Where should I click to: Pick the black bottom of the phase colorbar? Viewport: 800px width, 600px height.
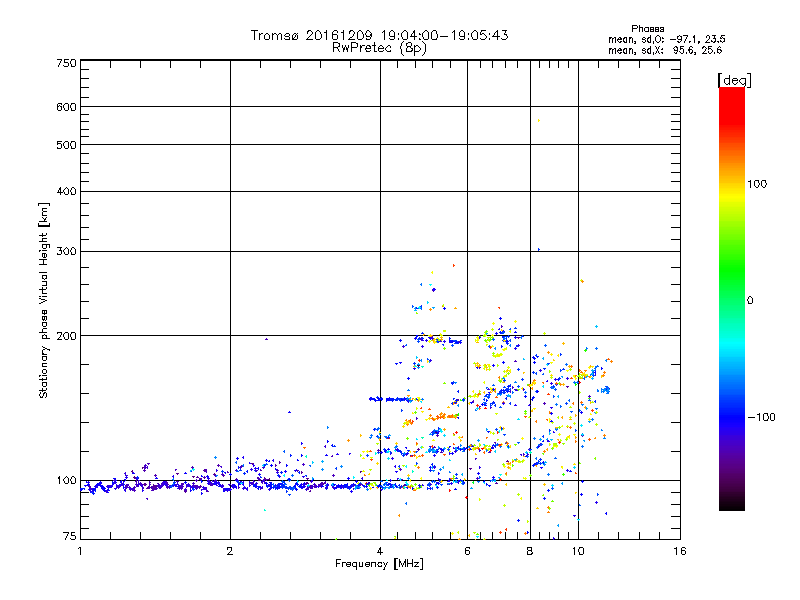click(732, 505)
